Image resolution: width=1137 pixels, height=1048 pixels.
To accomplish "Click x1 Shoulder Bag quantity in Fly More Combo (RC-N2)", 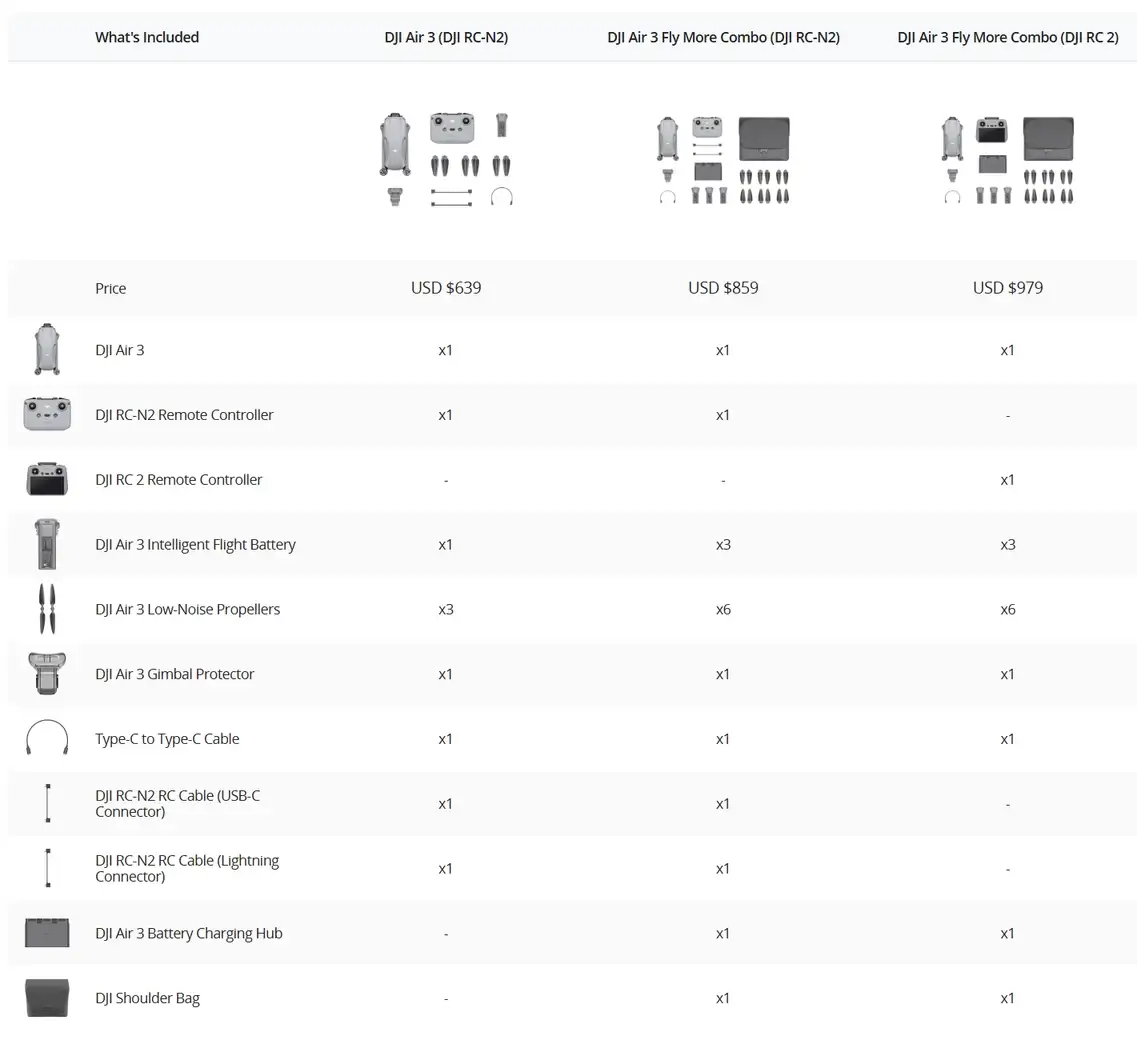I will [x=723, y=998].
